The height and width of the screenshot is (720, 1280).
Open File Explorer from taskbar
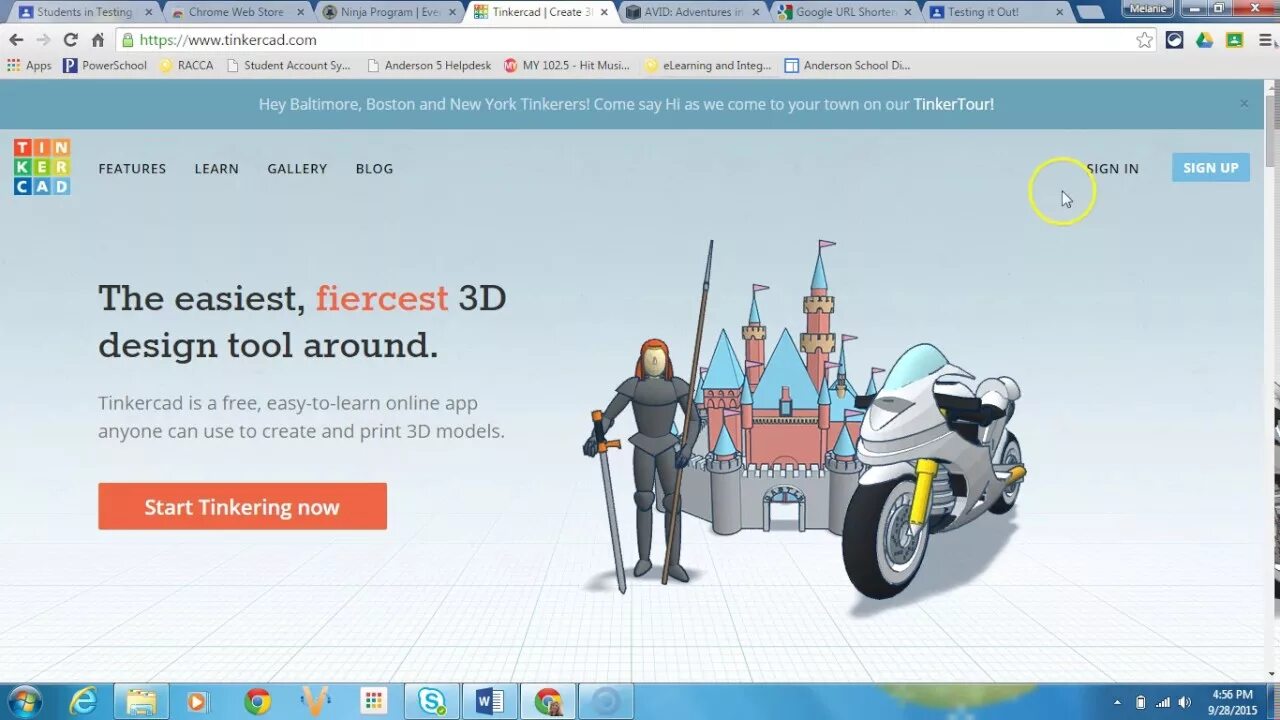click(141, 701)
